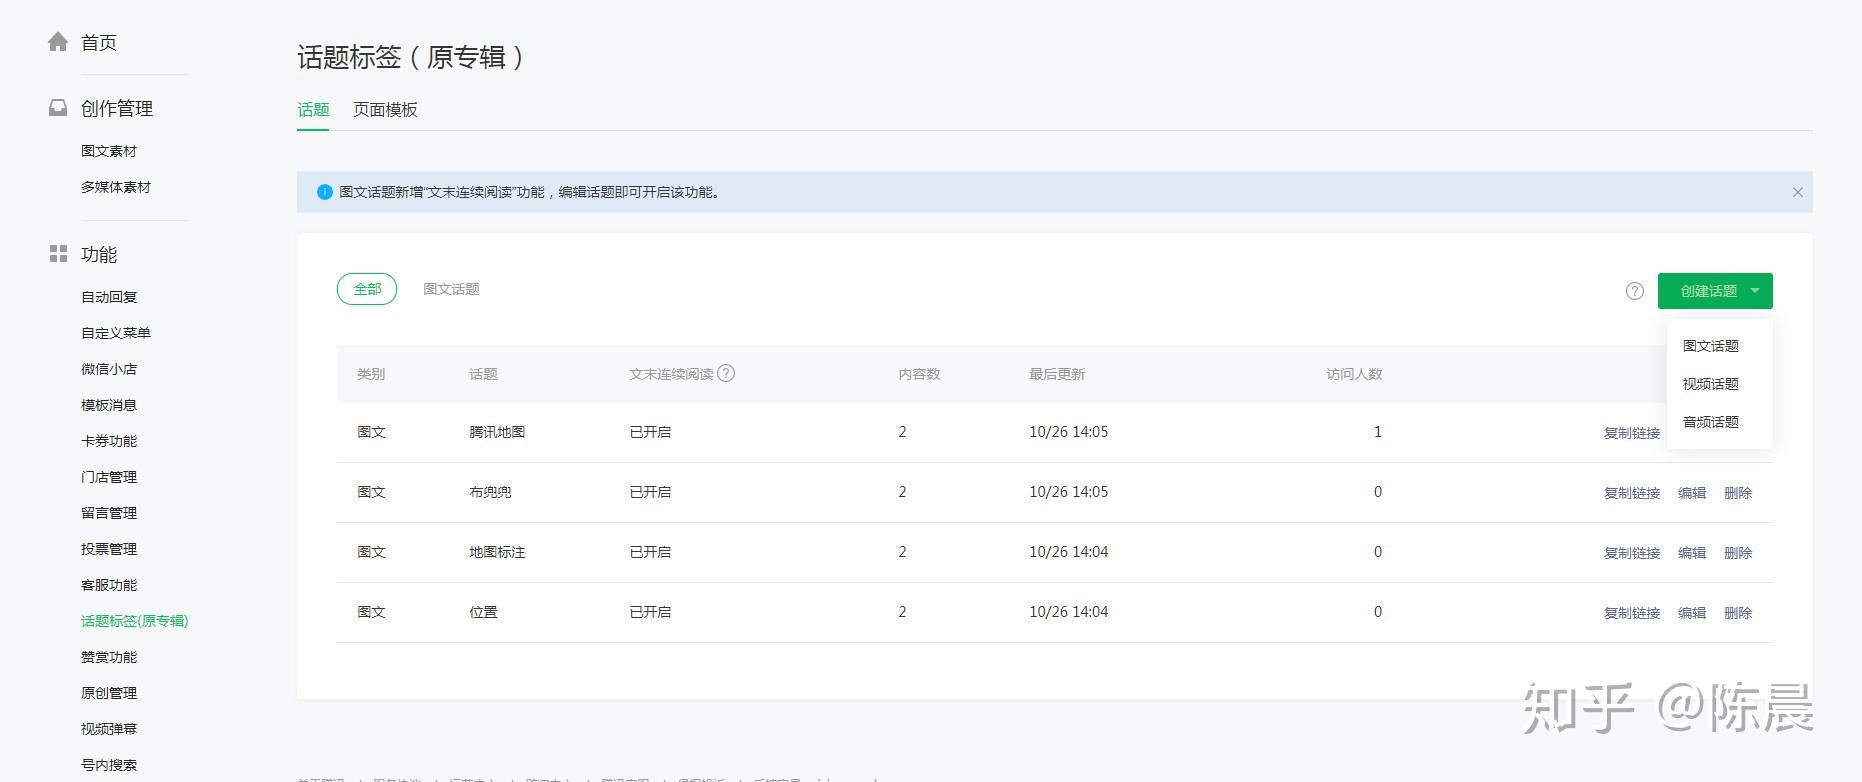This screenshot has width=1862, height=782.
Task: Edit the 布兜兜 topic
Action: click(1691, 493)
